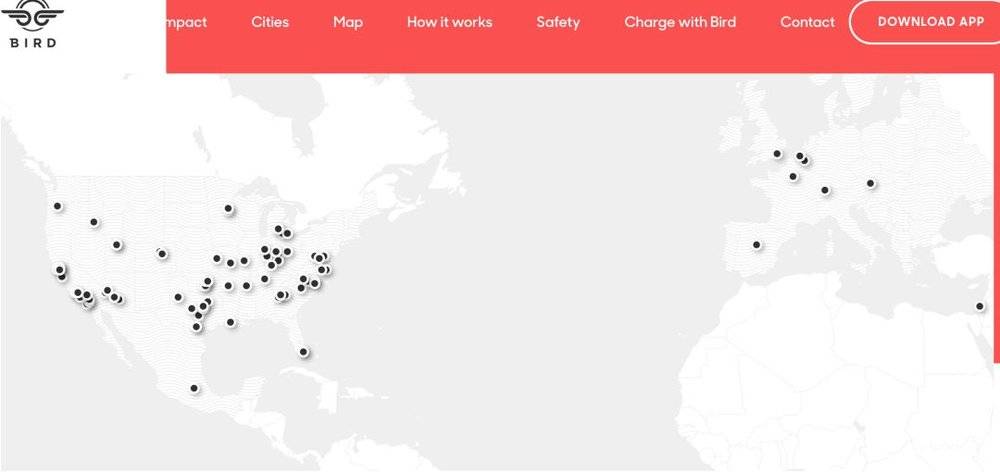Viewport: 1000px width, 472px height.
Task: Select the Utah marker near Salt Lake City
Action: 117,244
